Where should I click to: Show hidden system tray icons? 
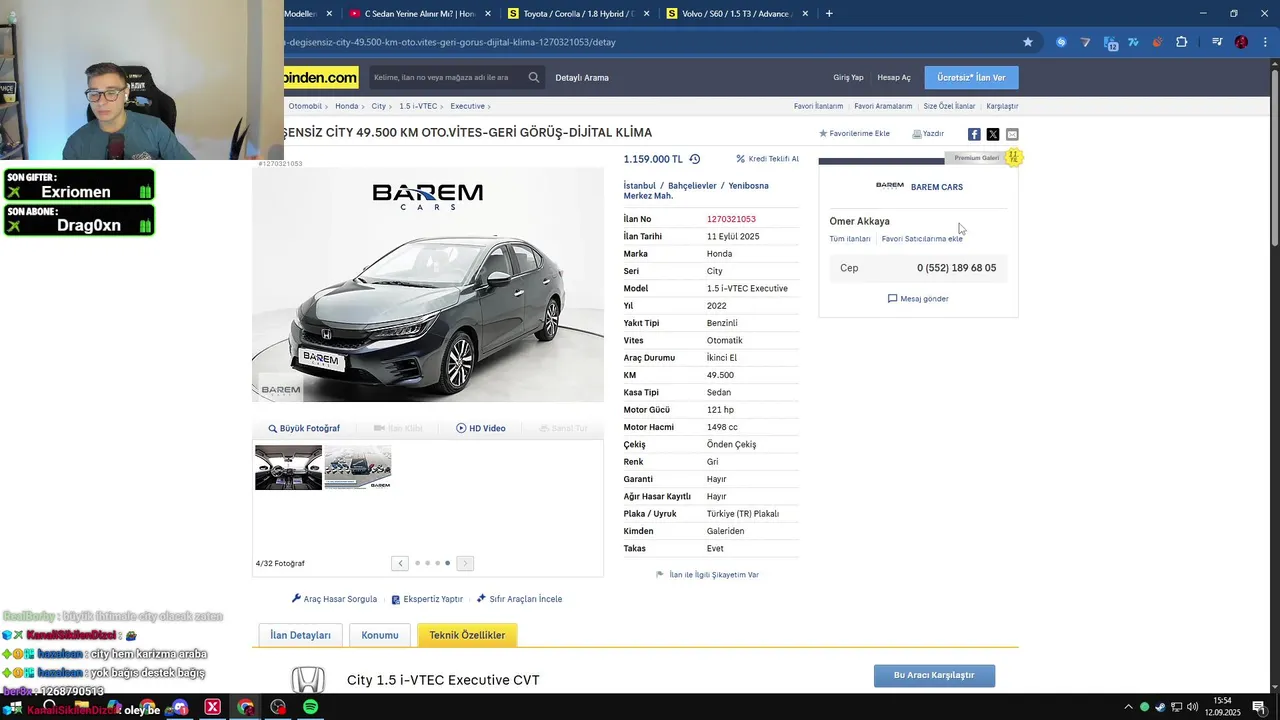tap(1129, 707)
